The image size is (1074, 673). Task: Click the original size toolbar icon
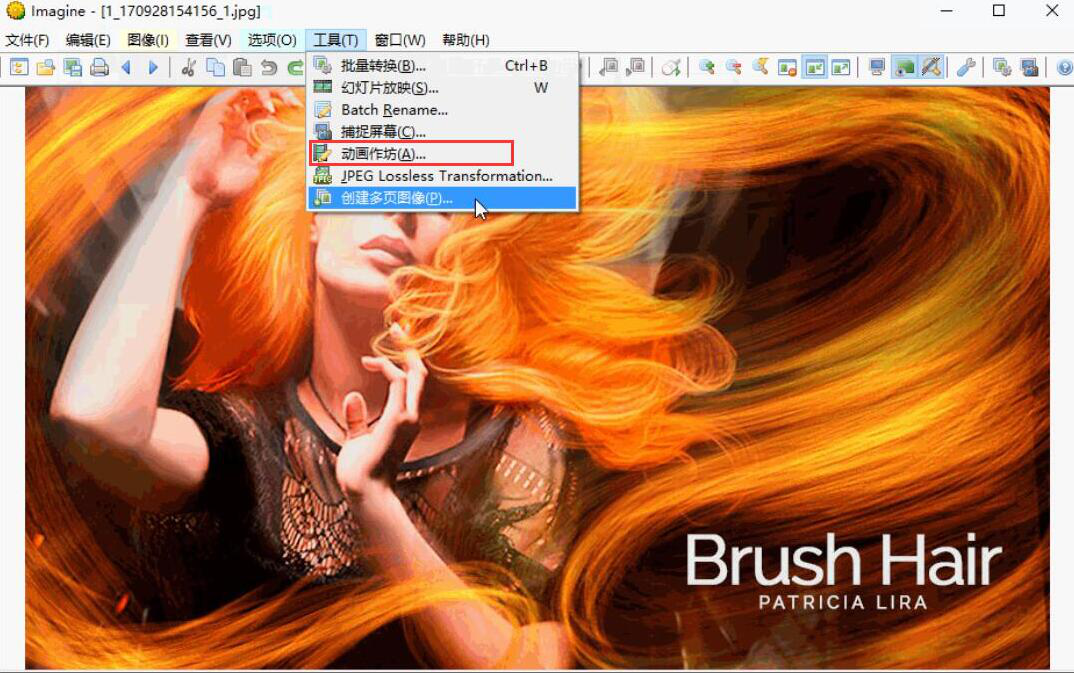point(787,67)
